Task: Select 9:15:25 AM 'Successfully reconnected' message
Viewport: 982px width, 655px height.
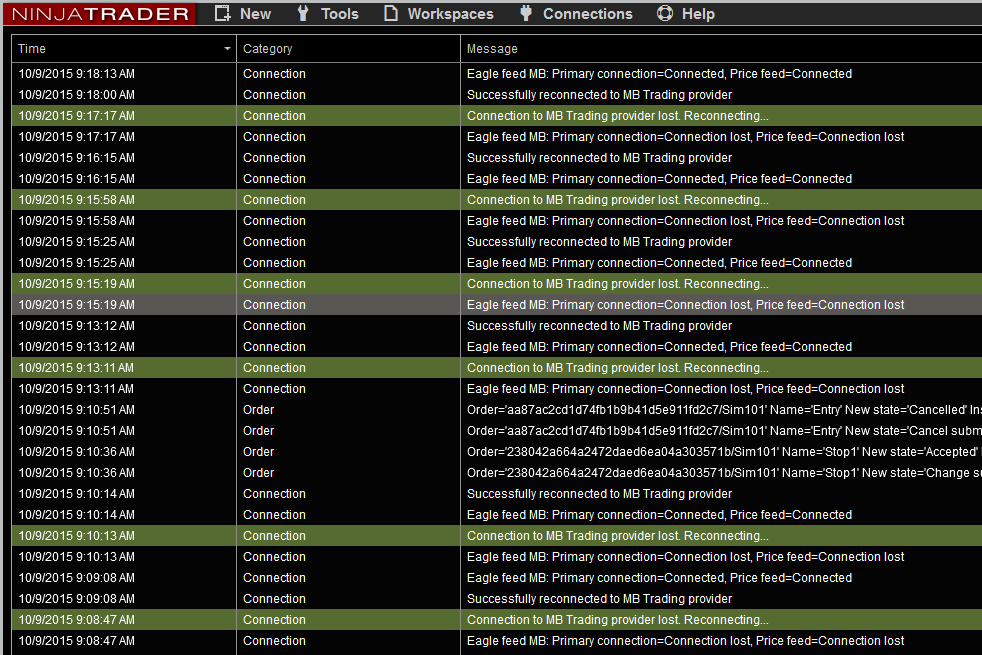Action: click(x=599, y=242)
